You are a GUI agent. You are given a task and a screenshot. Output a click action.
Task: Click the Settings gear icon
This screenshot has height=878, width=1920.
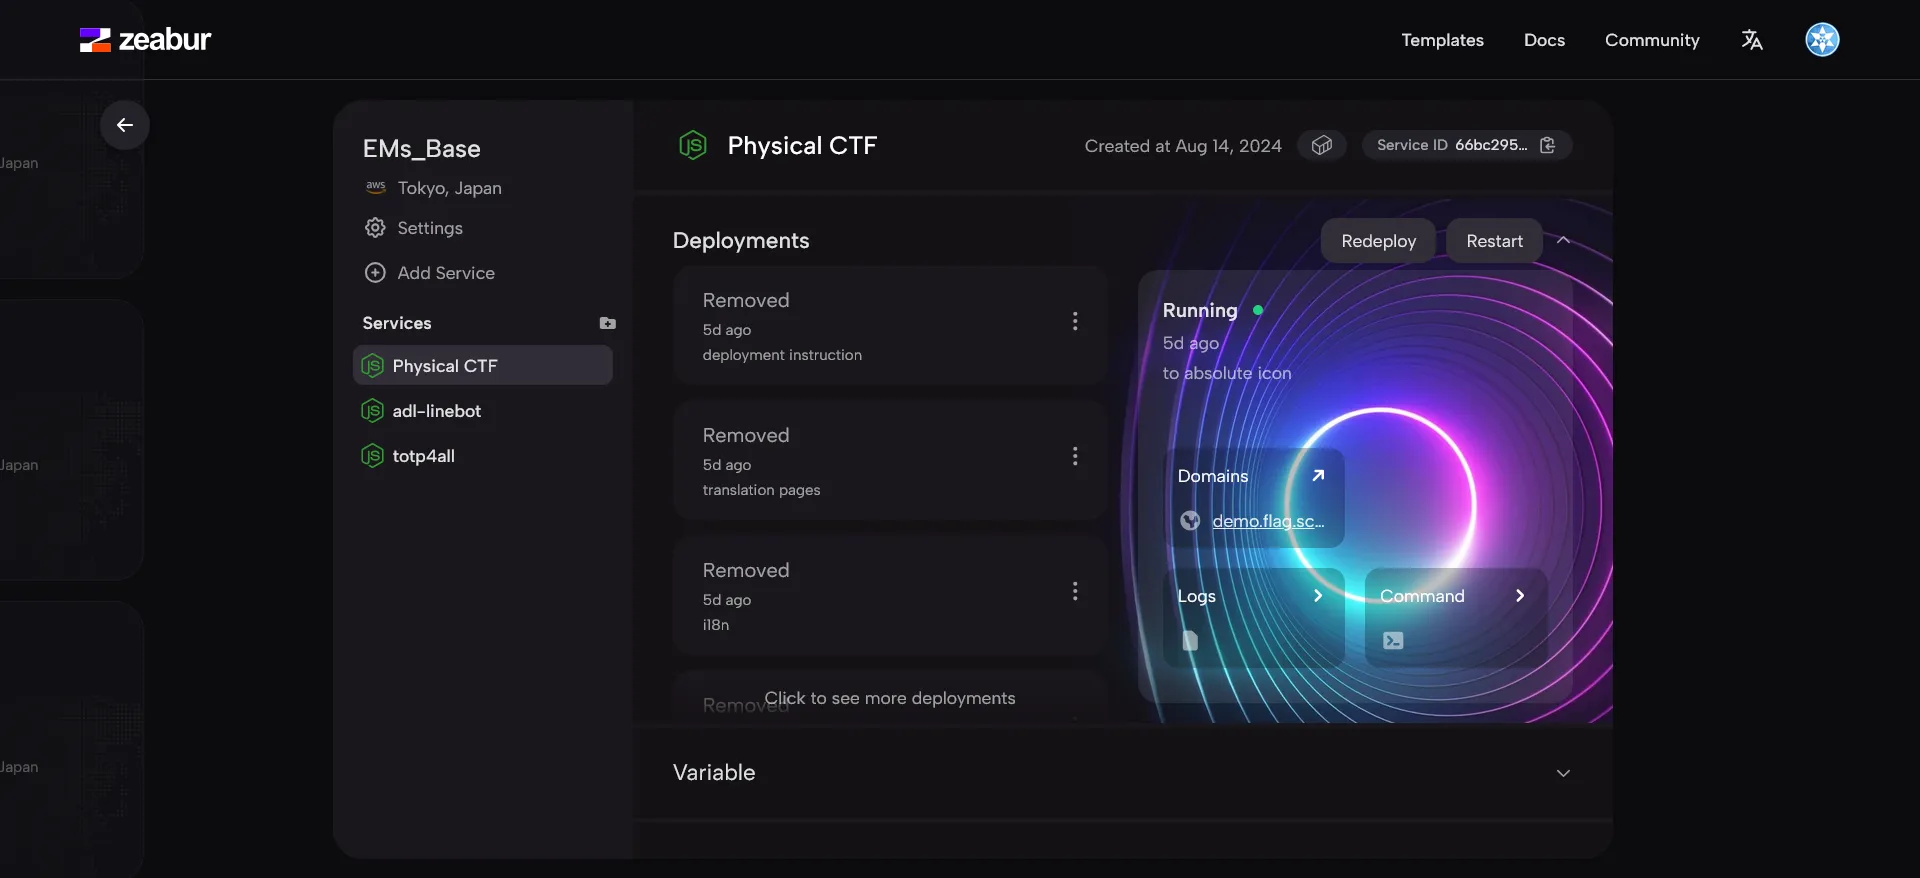(x=375, y=228)
